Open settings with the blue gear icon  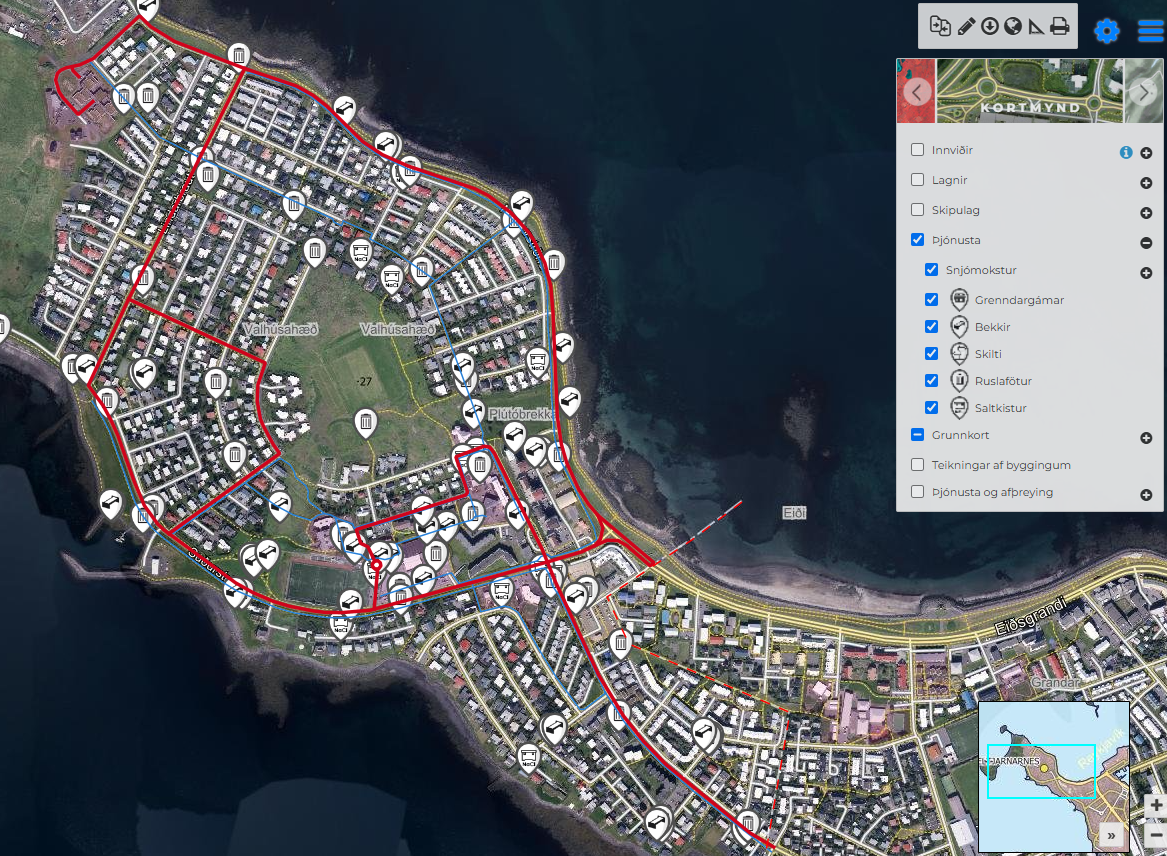point(1106,31)
